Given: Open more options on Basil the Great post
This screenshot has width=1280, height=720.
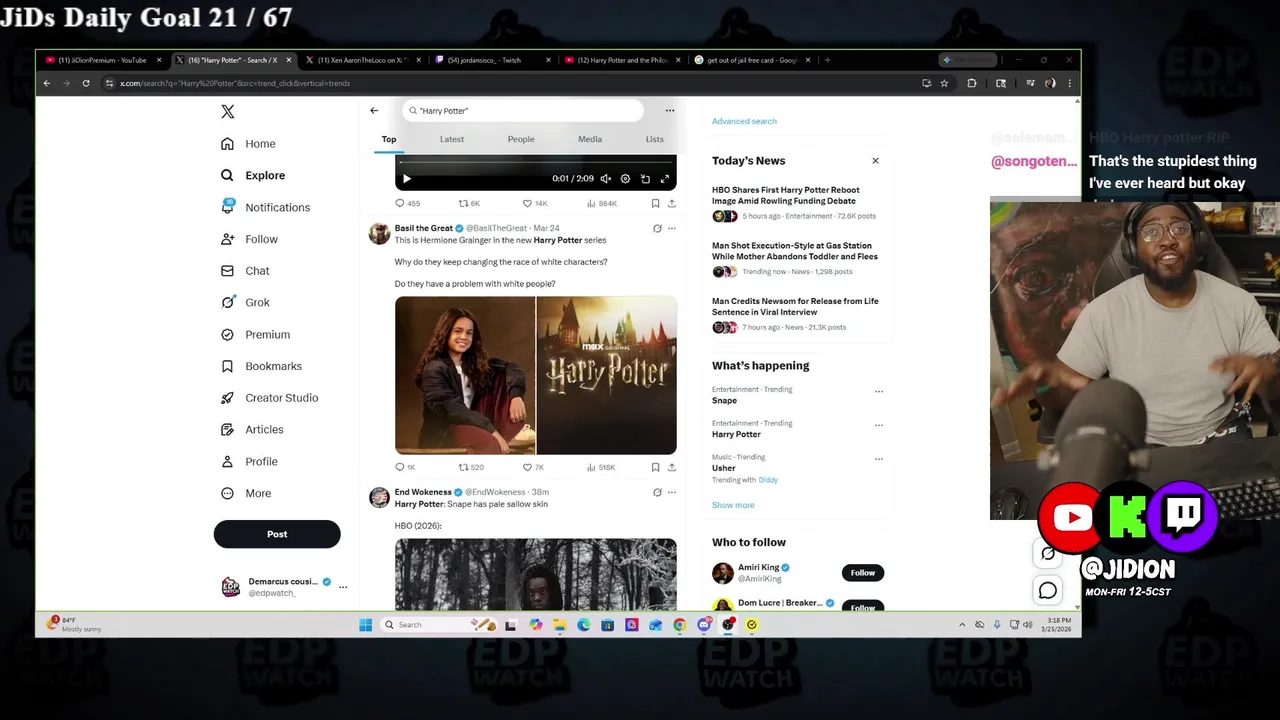Looking at the screenshot, I should point(672,228).
